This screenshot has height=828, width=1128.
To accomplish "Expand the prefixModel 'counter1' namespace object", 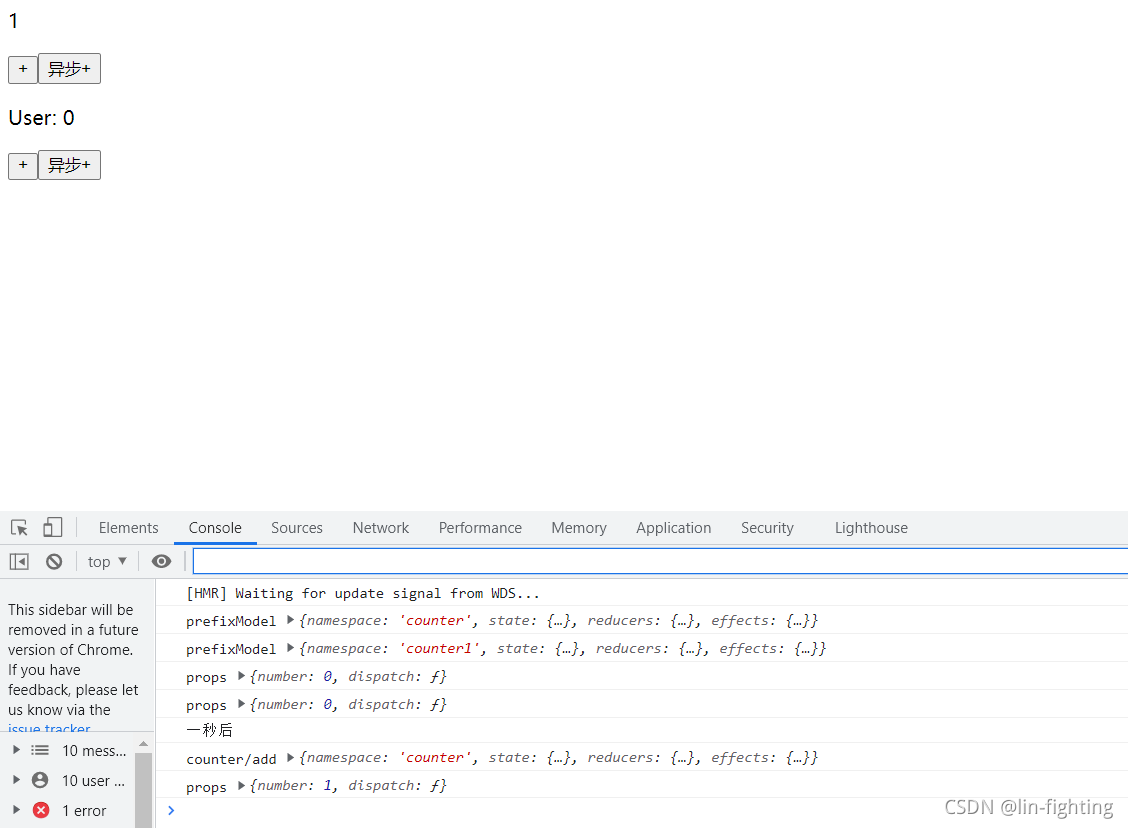I will click(x=290, y=648).
